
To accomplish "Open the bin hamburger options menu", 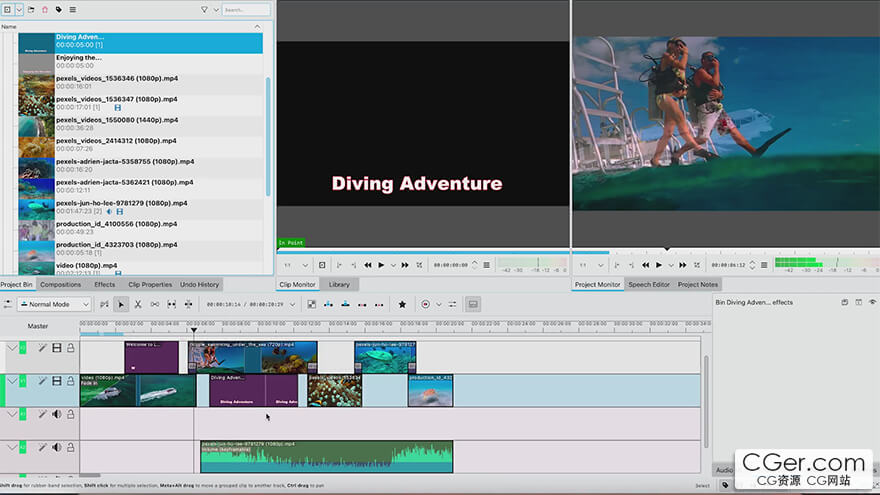I will click(73, 10).
